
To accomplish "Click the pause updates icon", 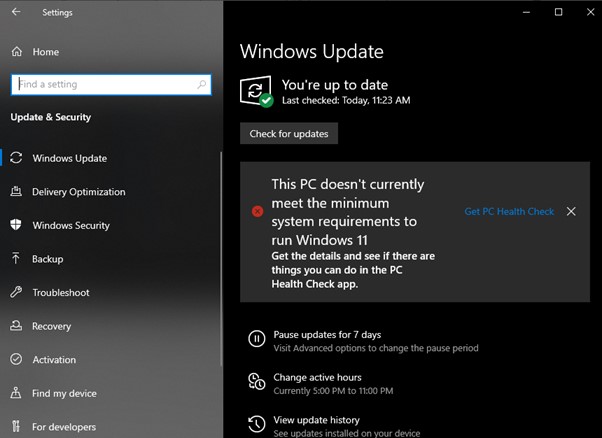I will pyautogui.click(x=256, y=339).
